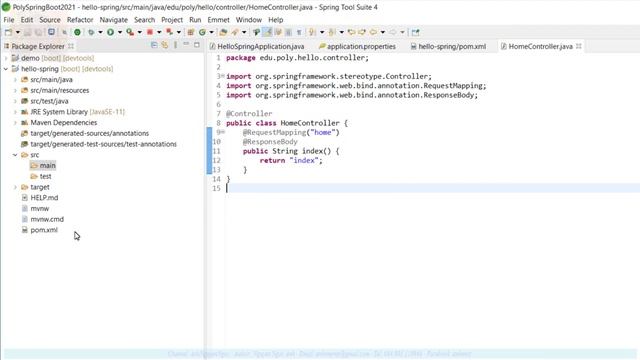The height and width of the screenshot is (360, 640).
Task: Switch to HelloSpringApplication.java tab
Action: pos(257,47)
